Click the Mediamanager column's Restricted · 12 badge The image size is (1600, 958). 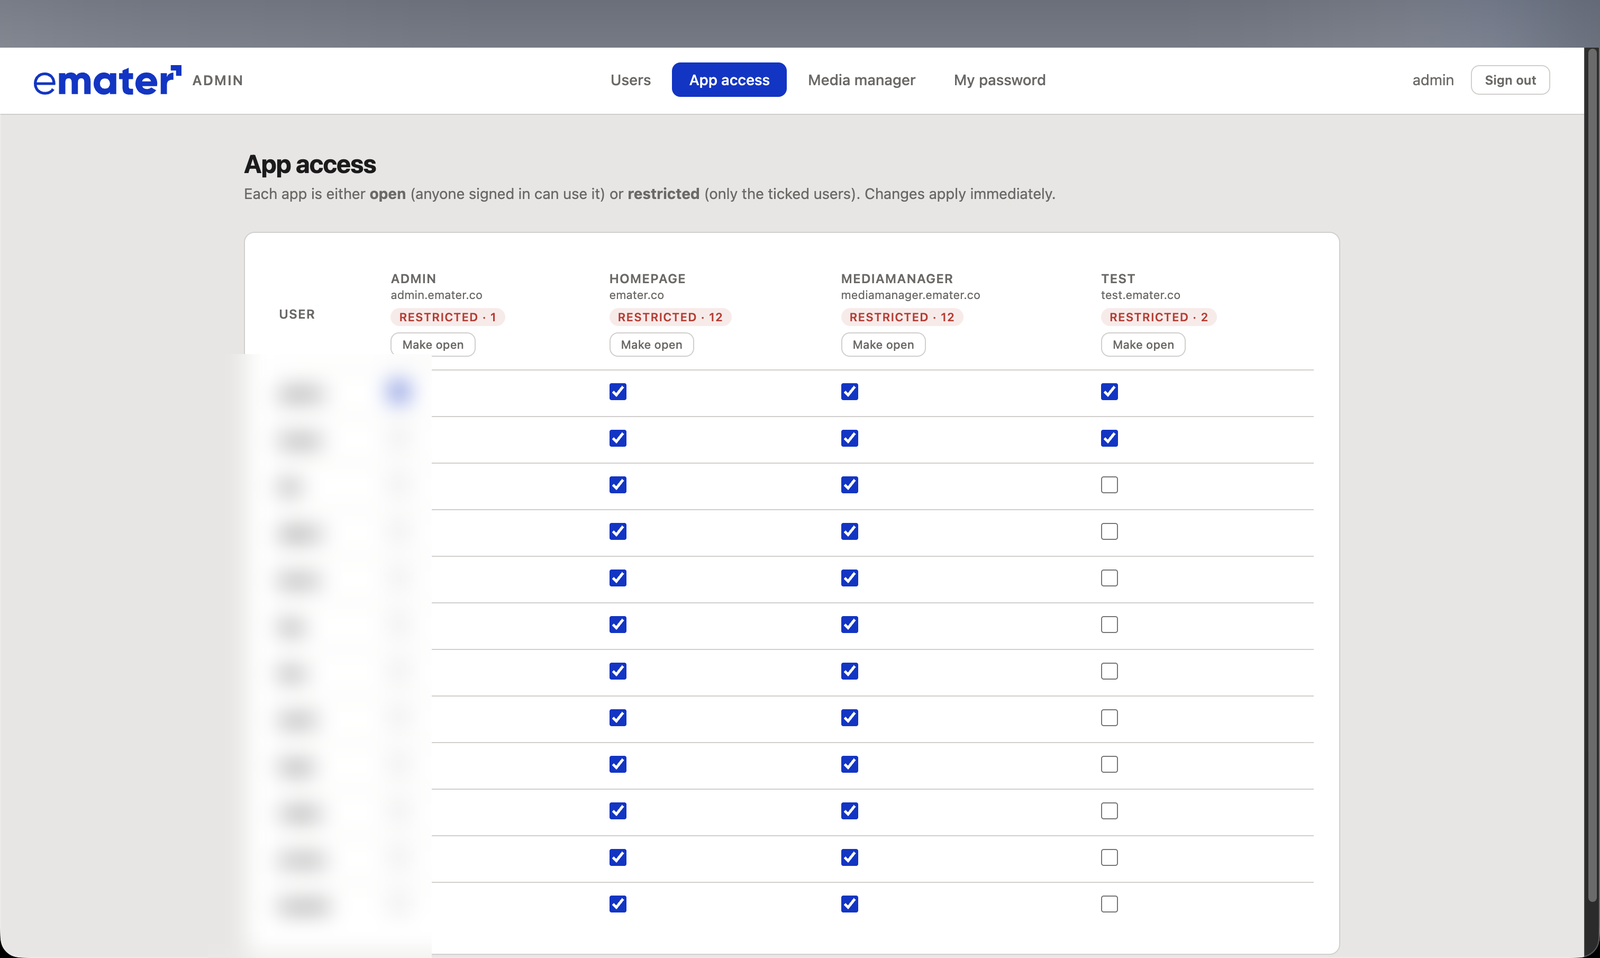[x=902, y=317]
